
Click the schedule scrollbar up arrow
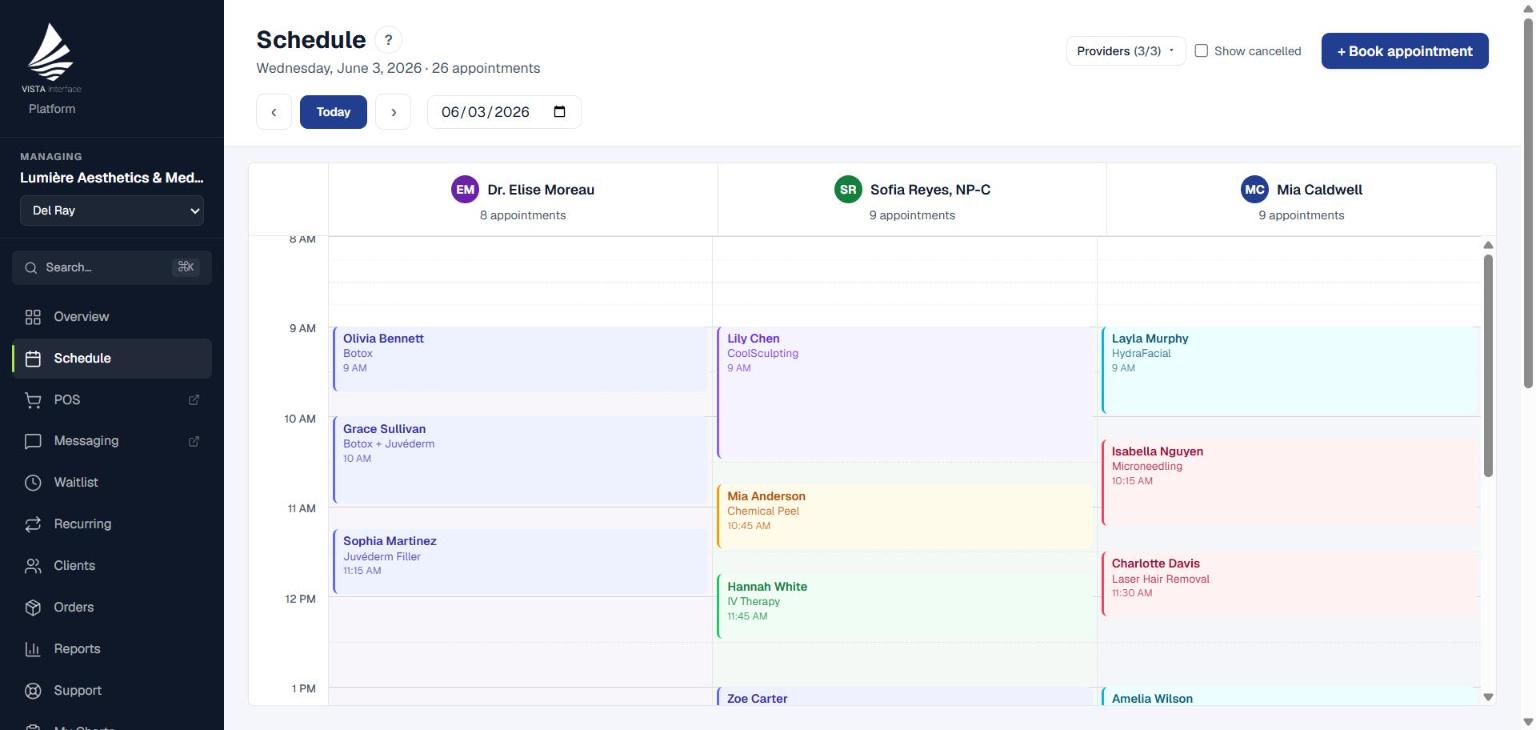coord(1488,245)
